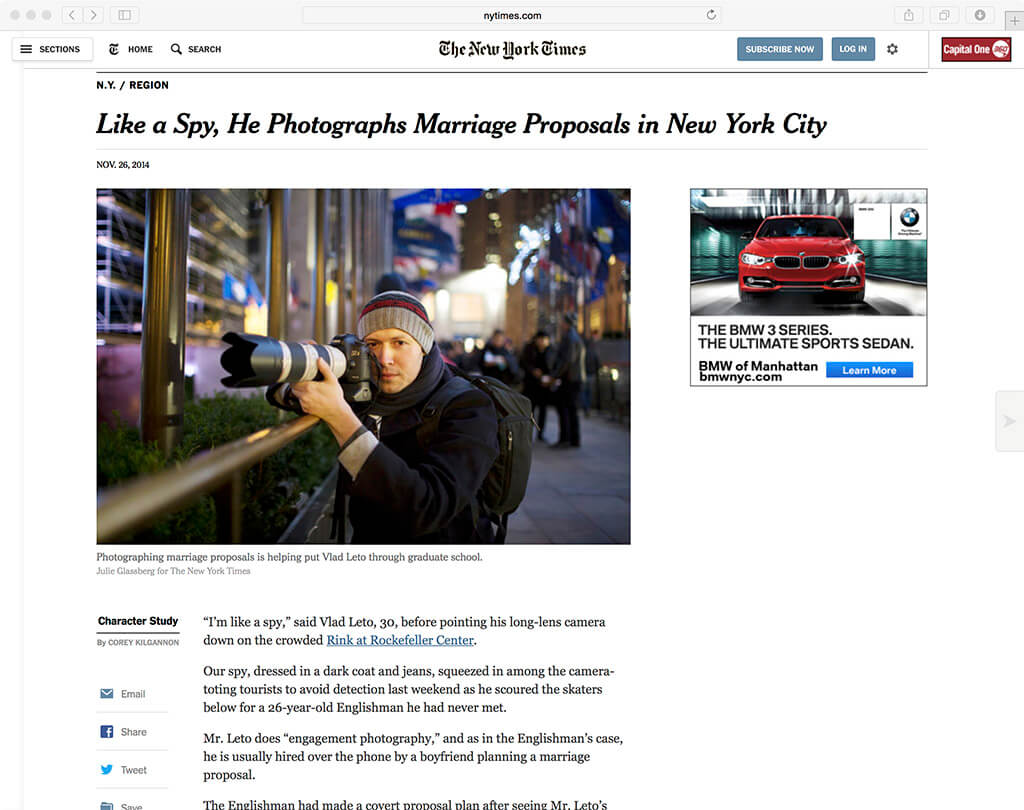This screenshot has width=1024, height=810.
Task: Add a new tab with plus
Action: click(x=1014, y=20)
